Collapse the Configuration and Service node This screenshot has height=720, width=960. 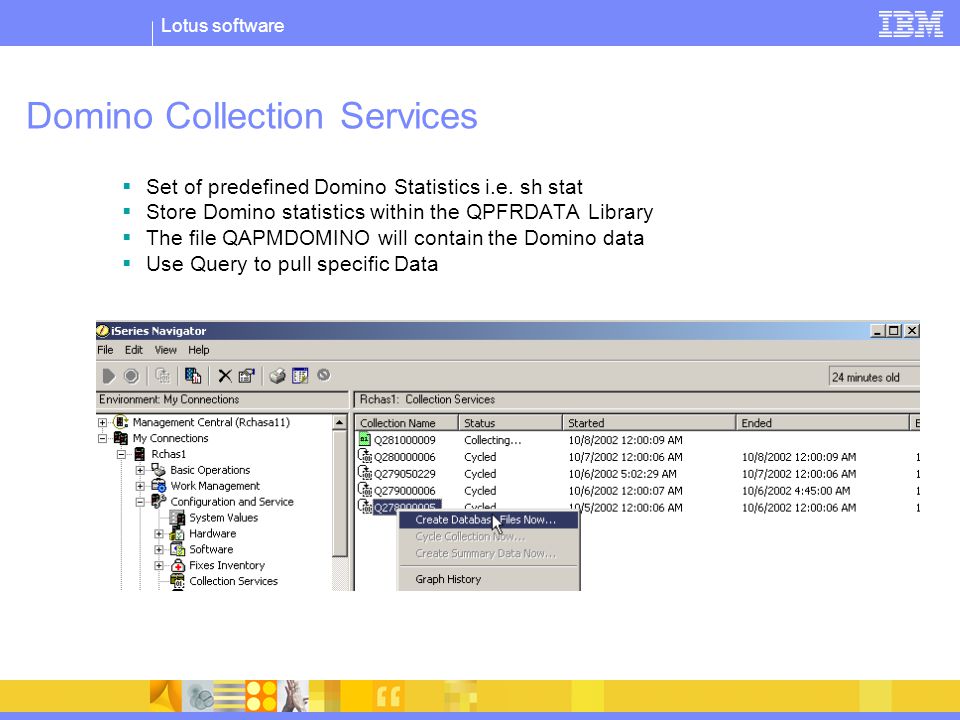click(140, 502)
